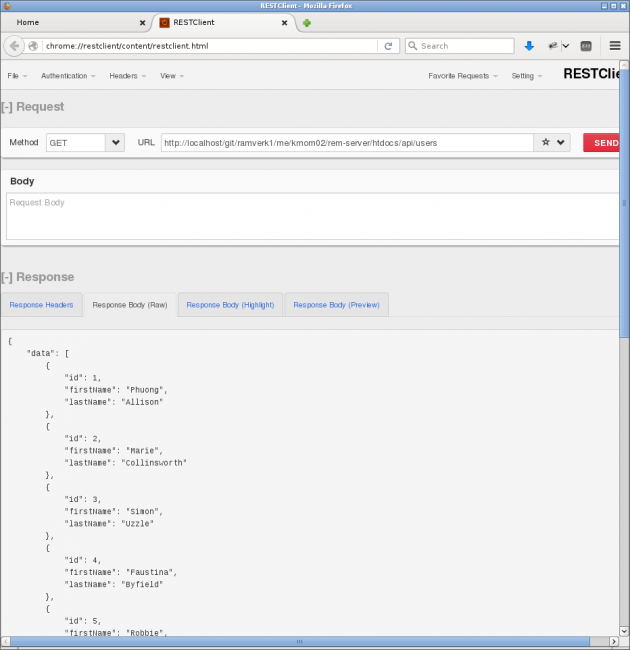Click the red SEND button
The image size is (630, 650).
pos(601,143)
